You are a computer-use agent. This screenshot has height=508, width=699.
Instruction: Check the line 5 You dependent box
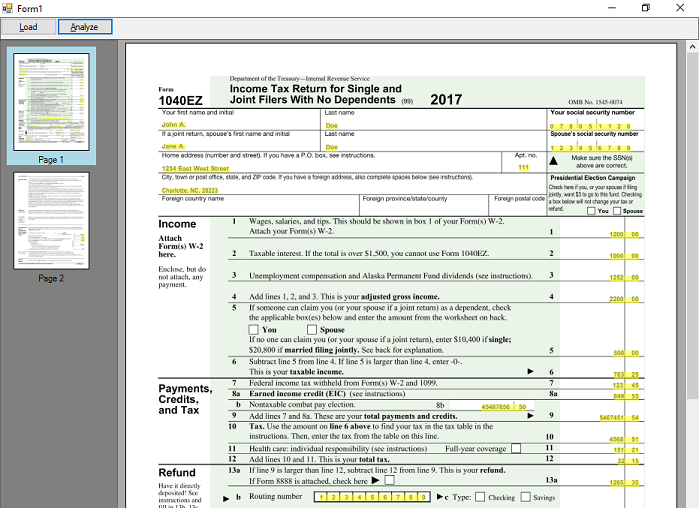(x=253, y=330)
